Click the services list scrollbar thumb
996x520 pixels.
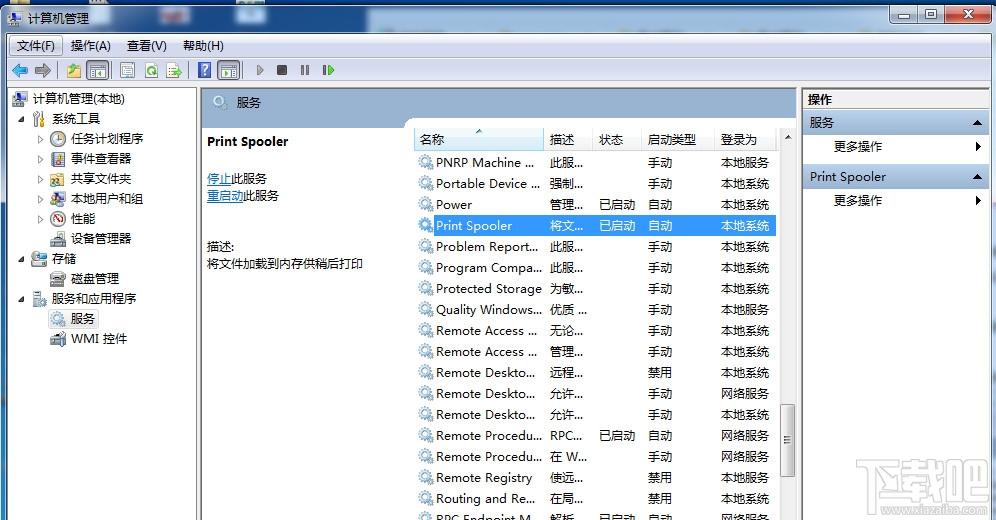(788, 440)
